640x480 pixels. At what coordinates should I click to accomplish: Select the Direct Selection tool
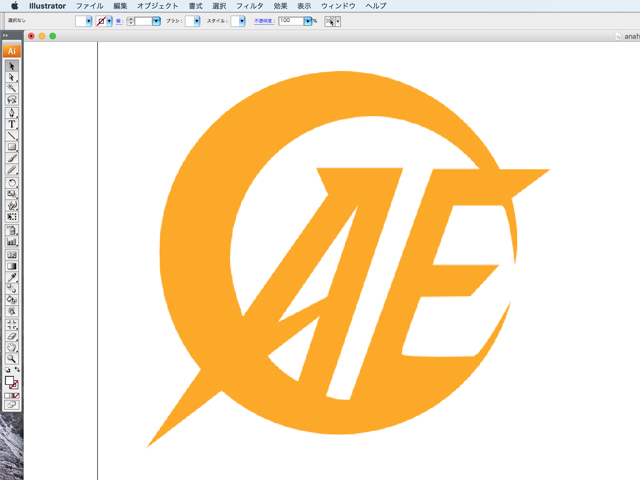(x=11, y=77)
